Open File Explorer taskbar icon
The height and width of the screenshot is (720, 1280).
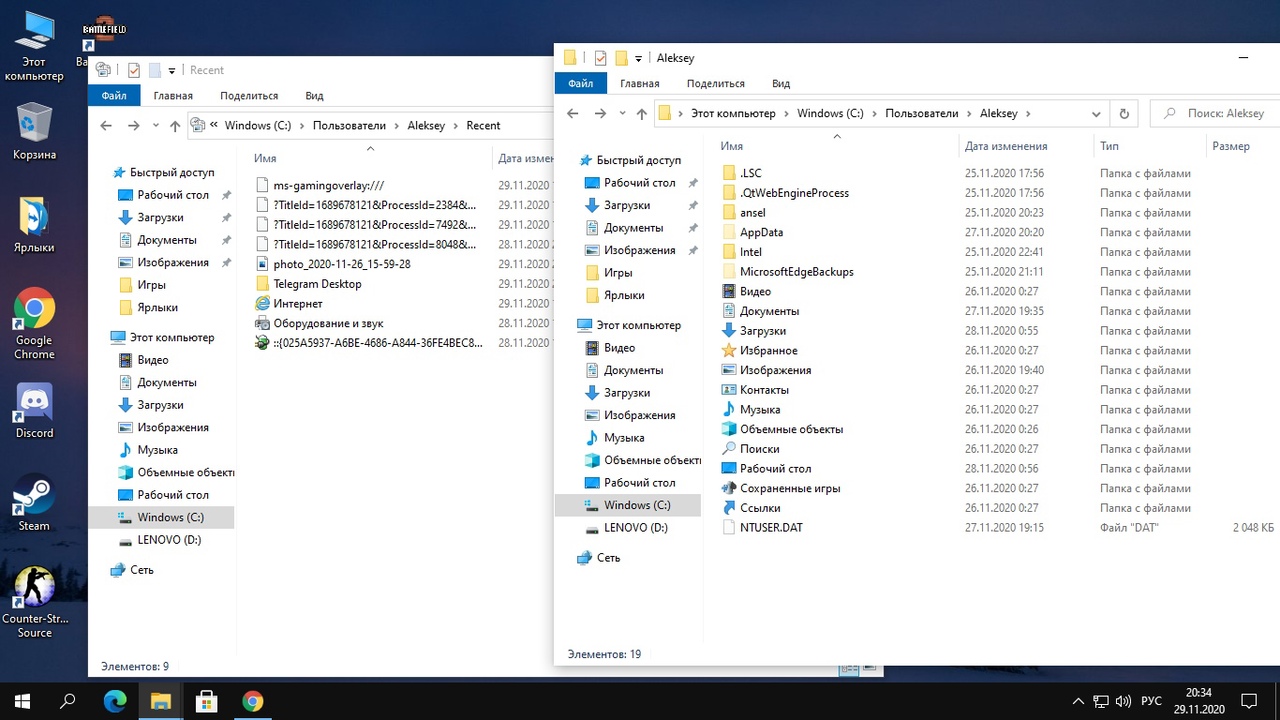[161, 701]
